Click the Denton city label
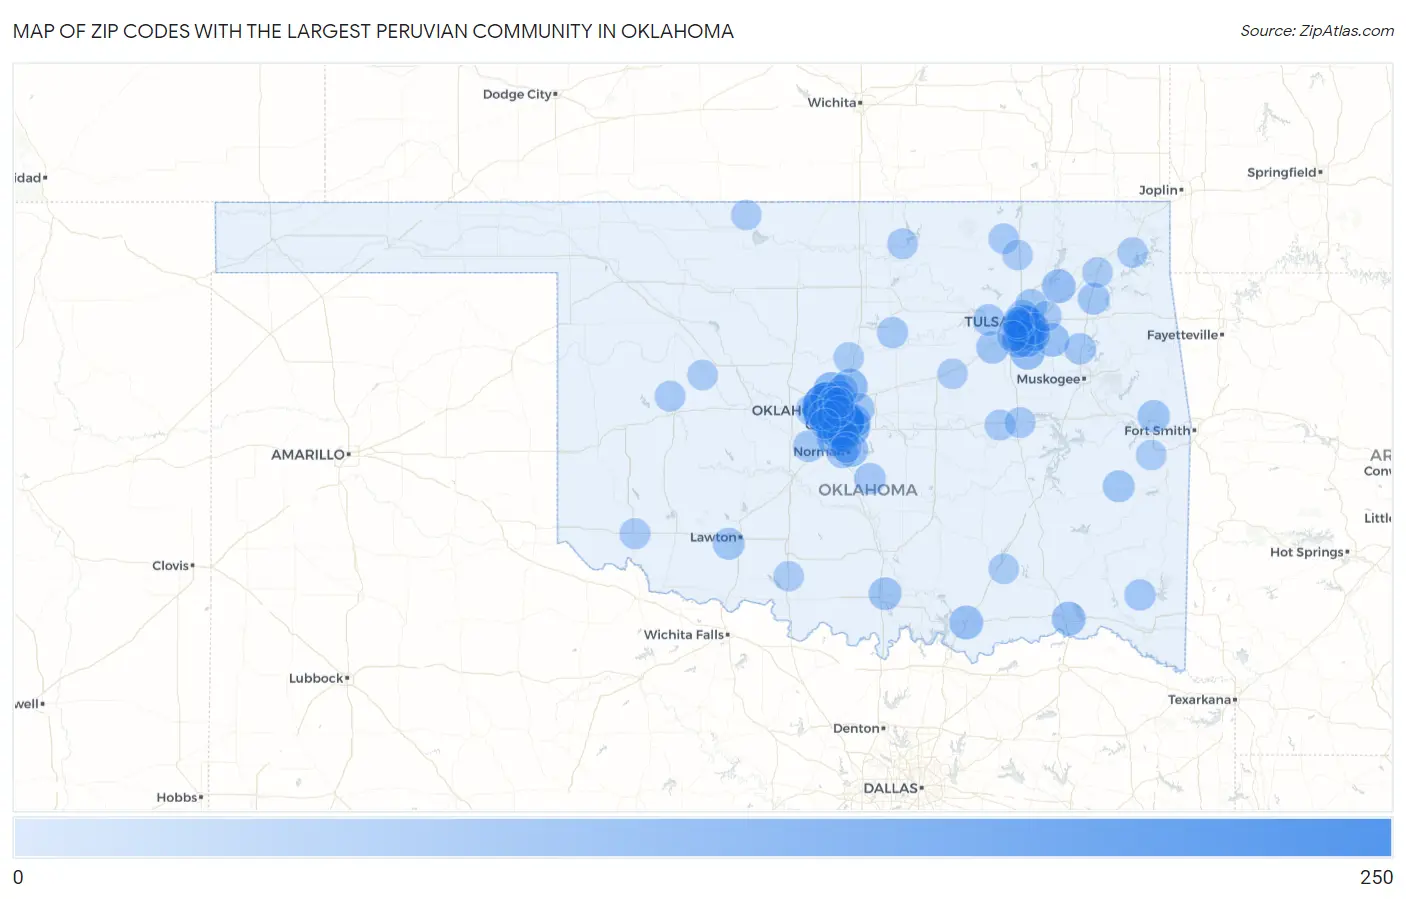Screen dimensions: 1406x899 (856, 728)
